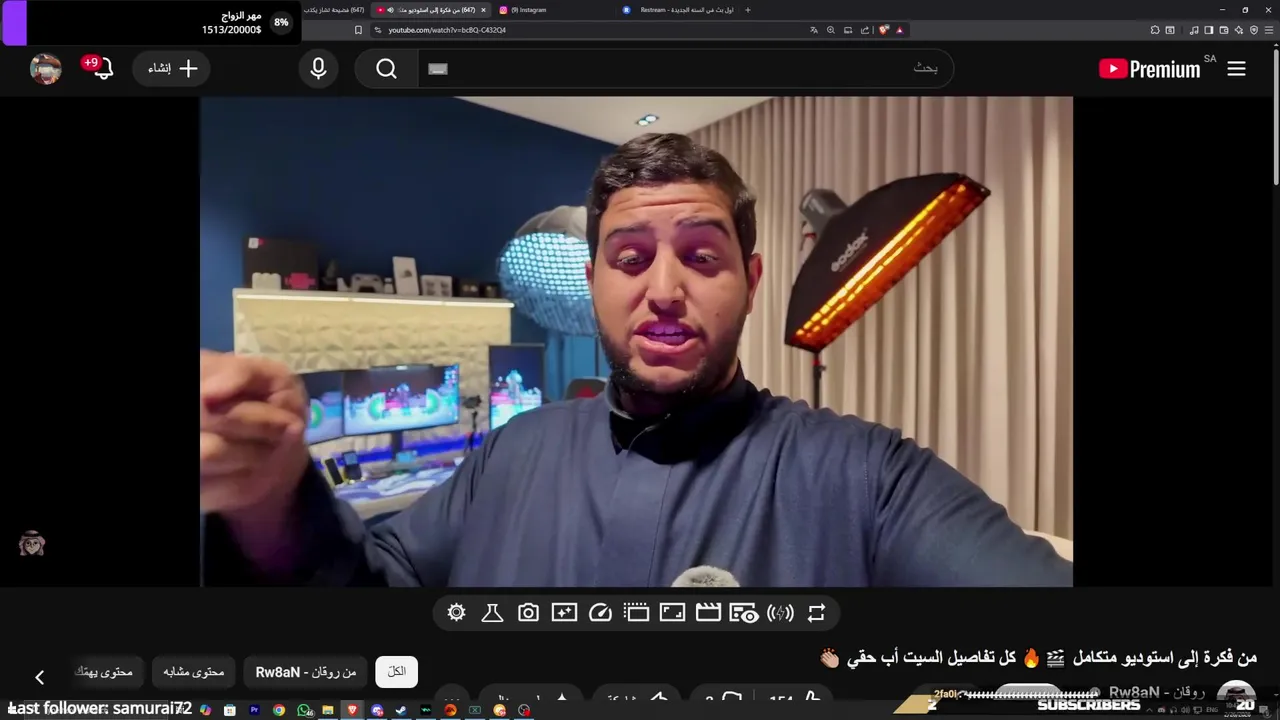1280x720 pixels.
Task: Open Adobe Premiere Pro from the taskbar
Action: (x=255, y=710)
